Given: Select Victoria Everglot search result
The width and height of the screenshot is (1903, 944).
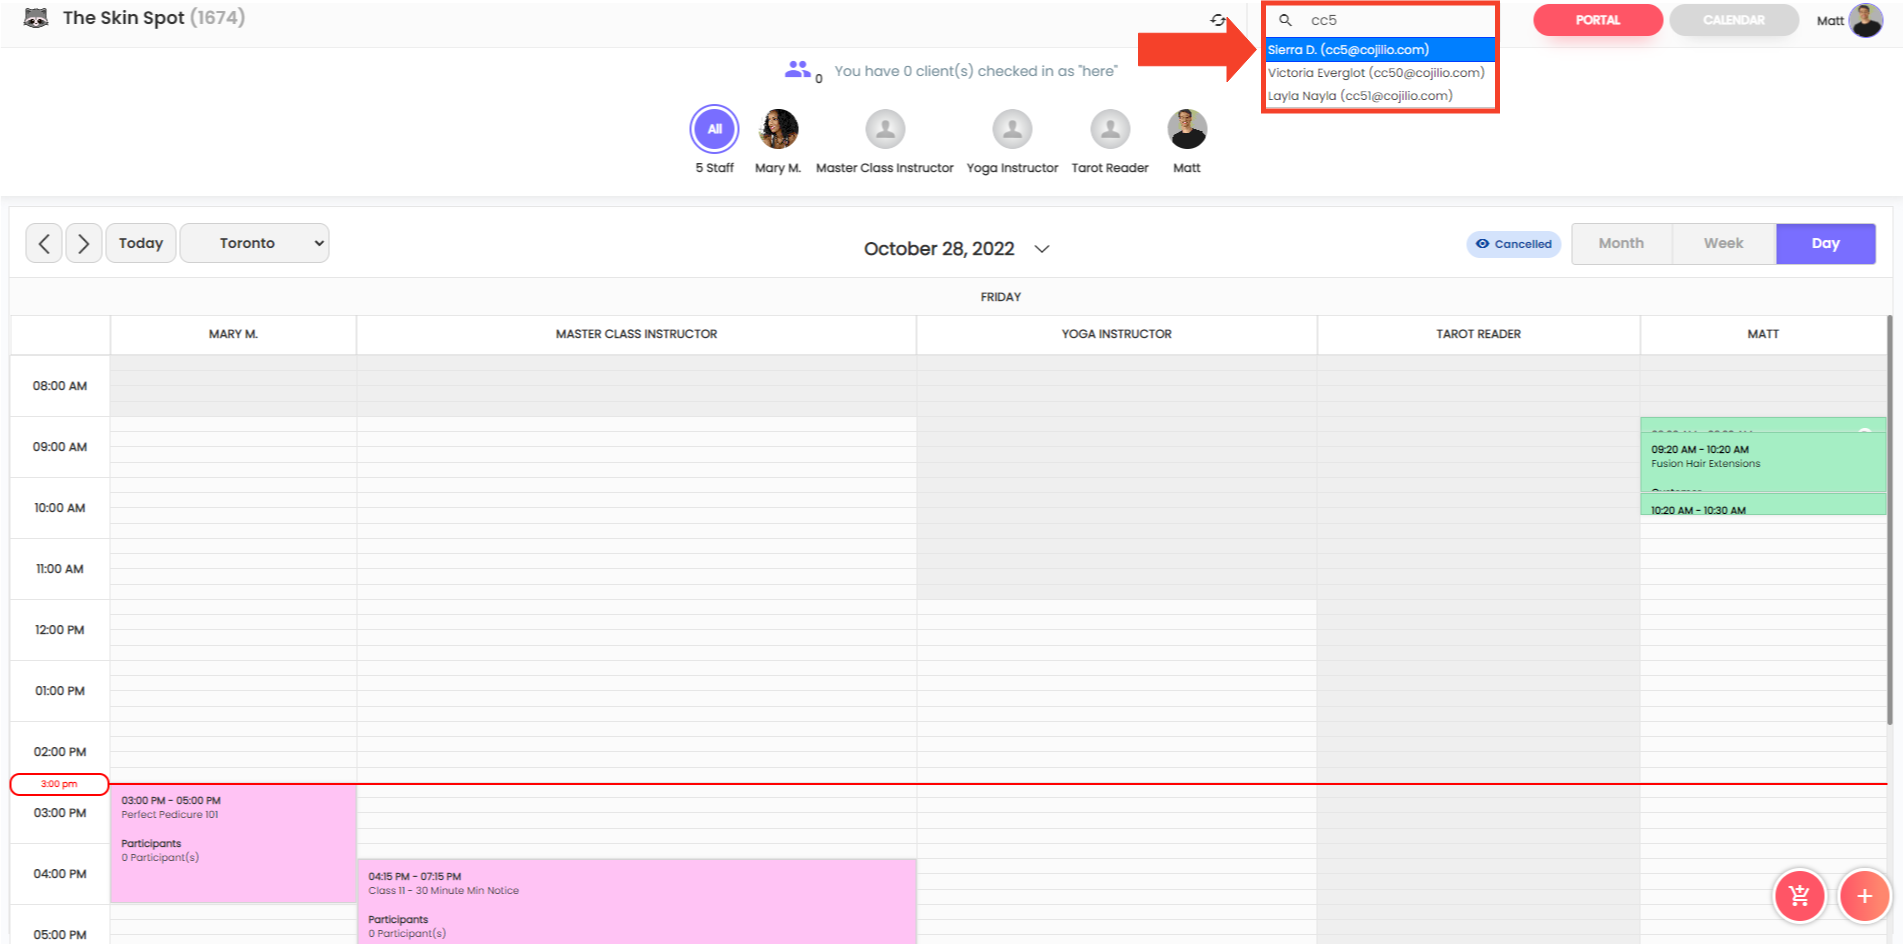Looking at the screenshot, I should [1380, 73].
